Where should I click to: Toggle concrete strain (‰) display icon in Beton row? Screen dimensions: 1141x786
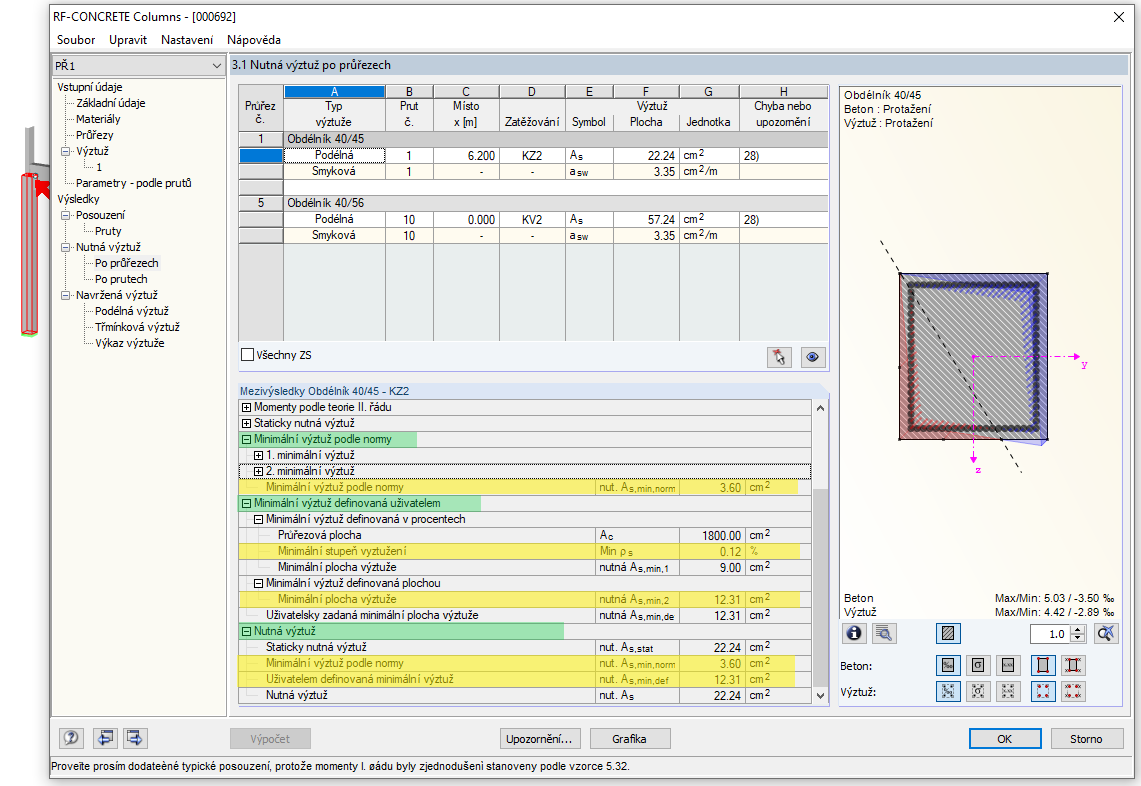[x=948, y=665]
